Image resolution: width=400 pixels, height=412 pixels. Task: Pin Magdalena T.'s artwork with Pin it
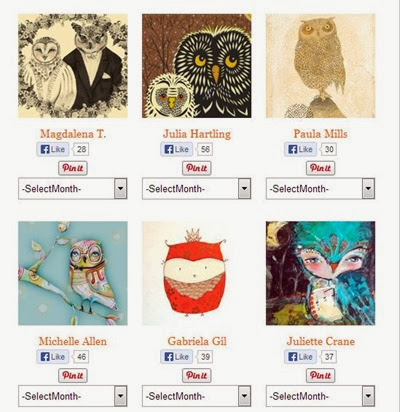click(x=73, y=168)
